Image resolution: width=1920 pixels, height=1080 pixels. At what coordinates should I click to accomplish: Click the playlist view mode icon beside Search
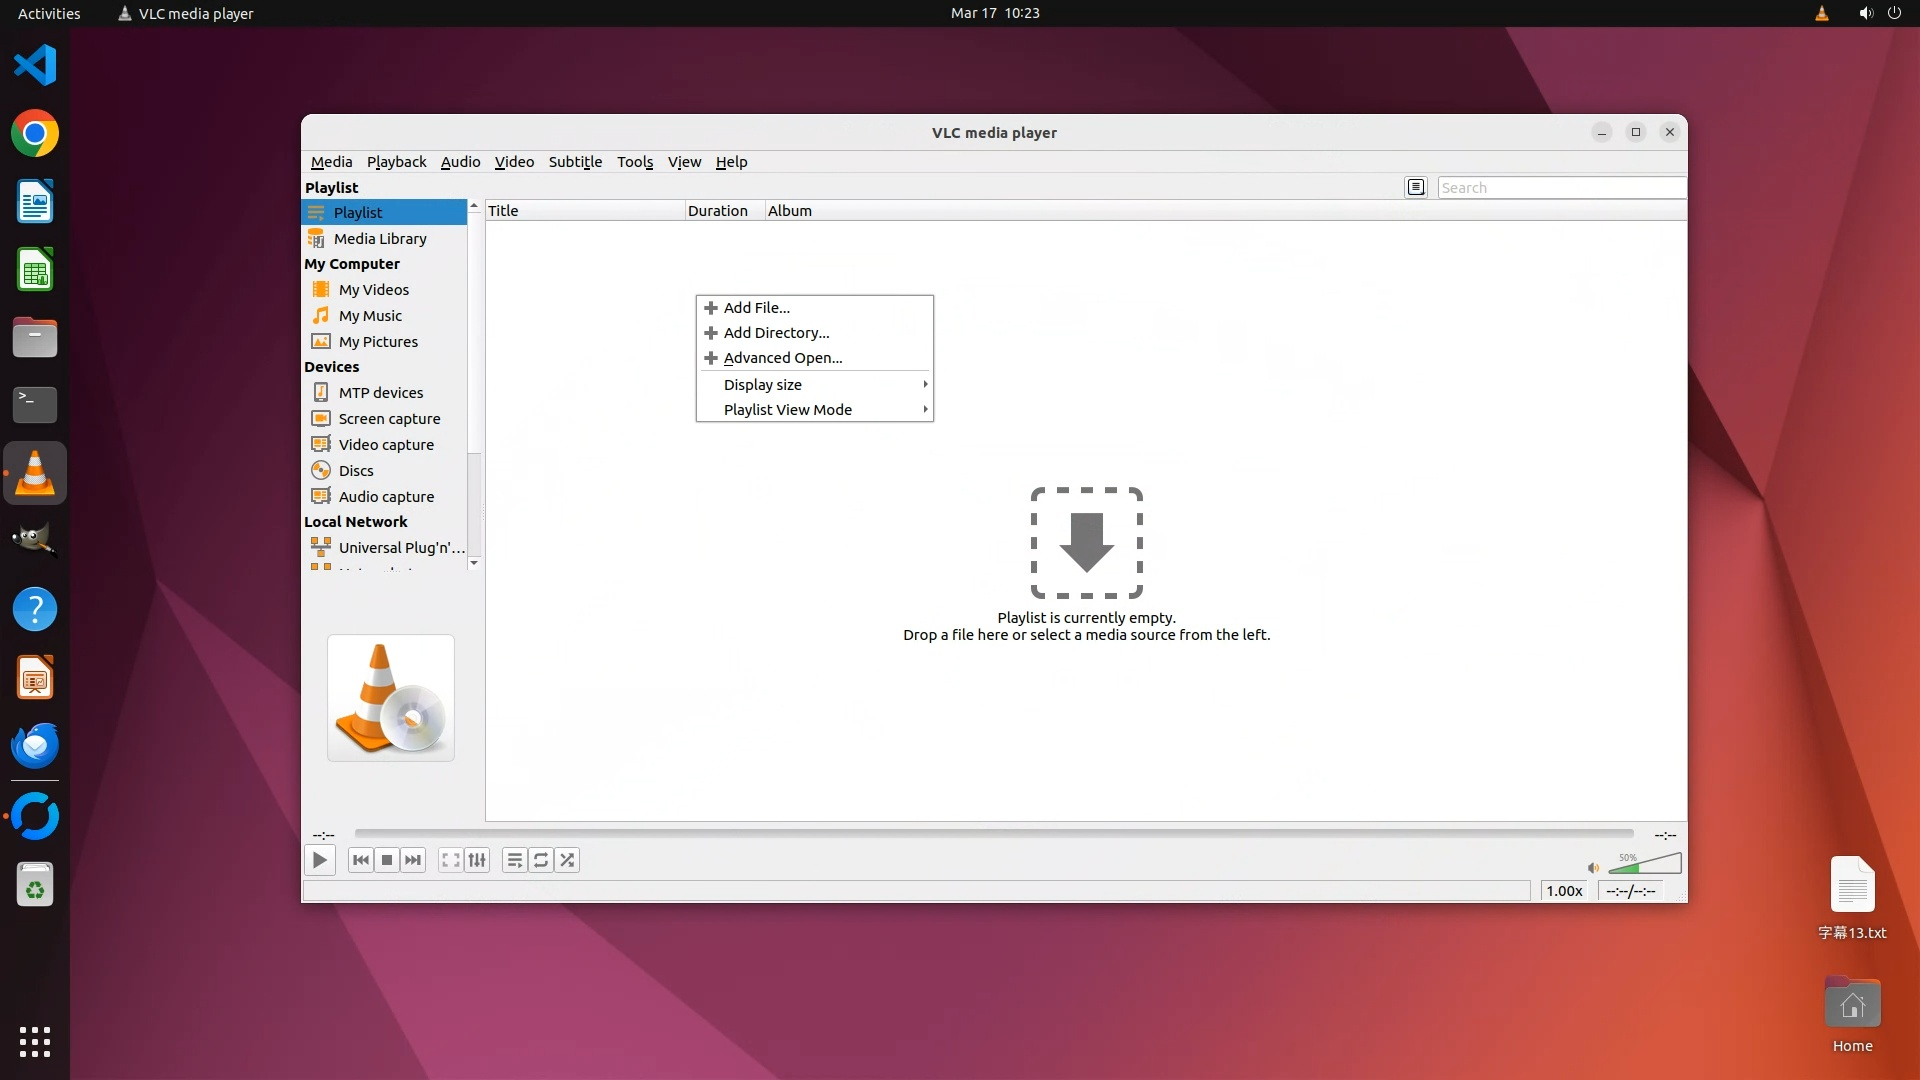tap(1415, 187)
